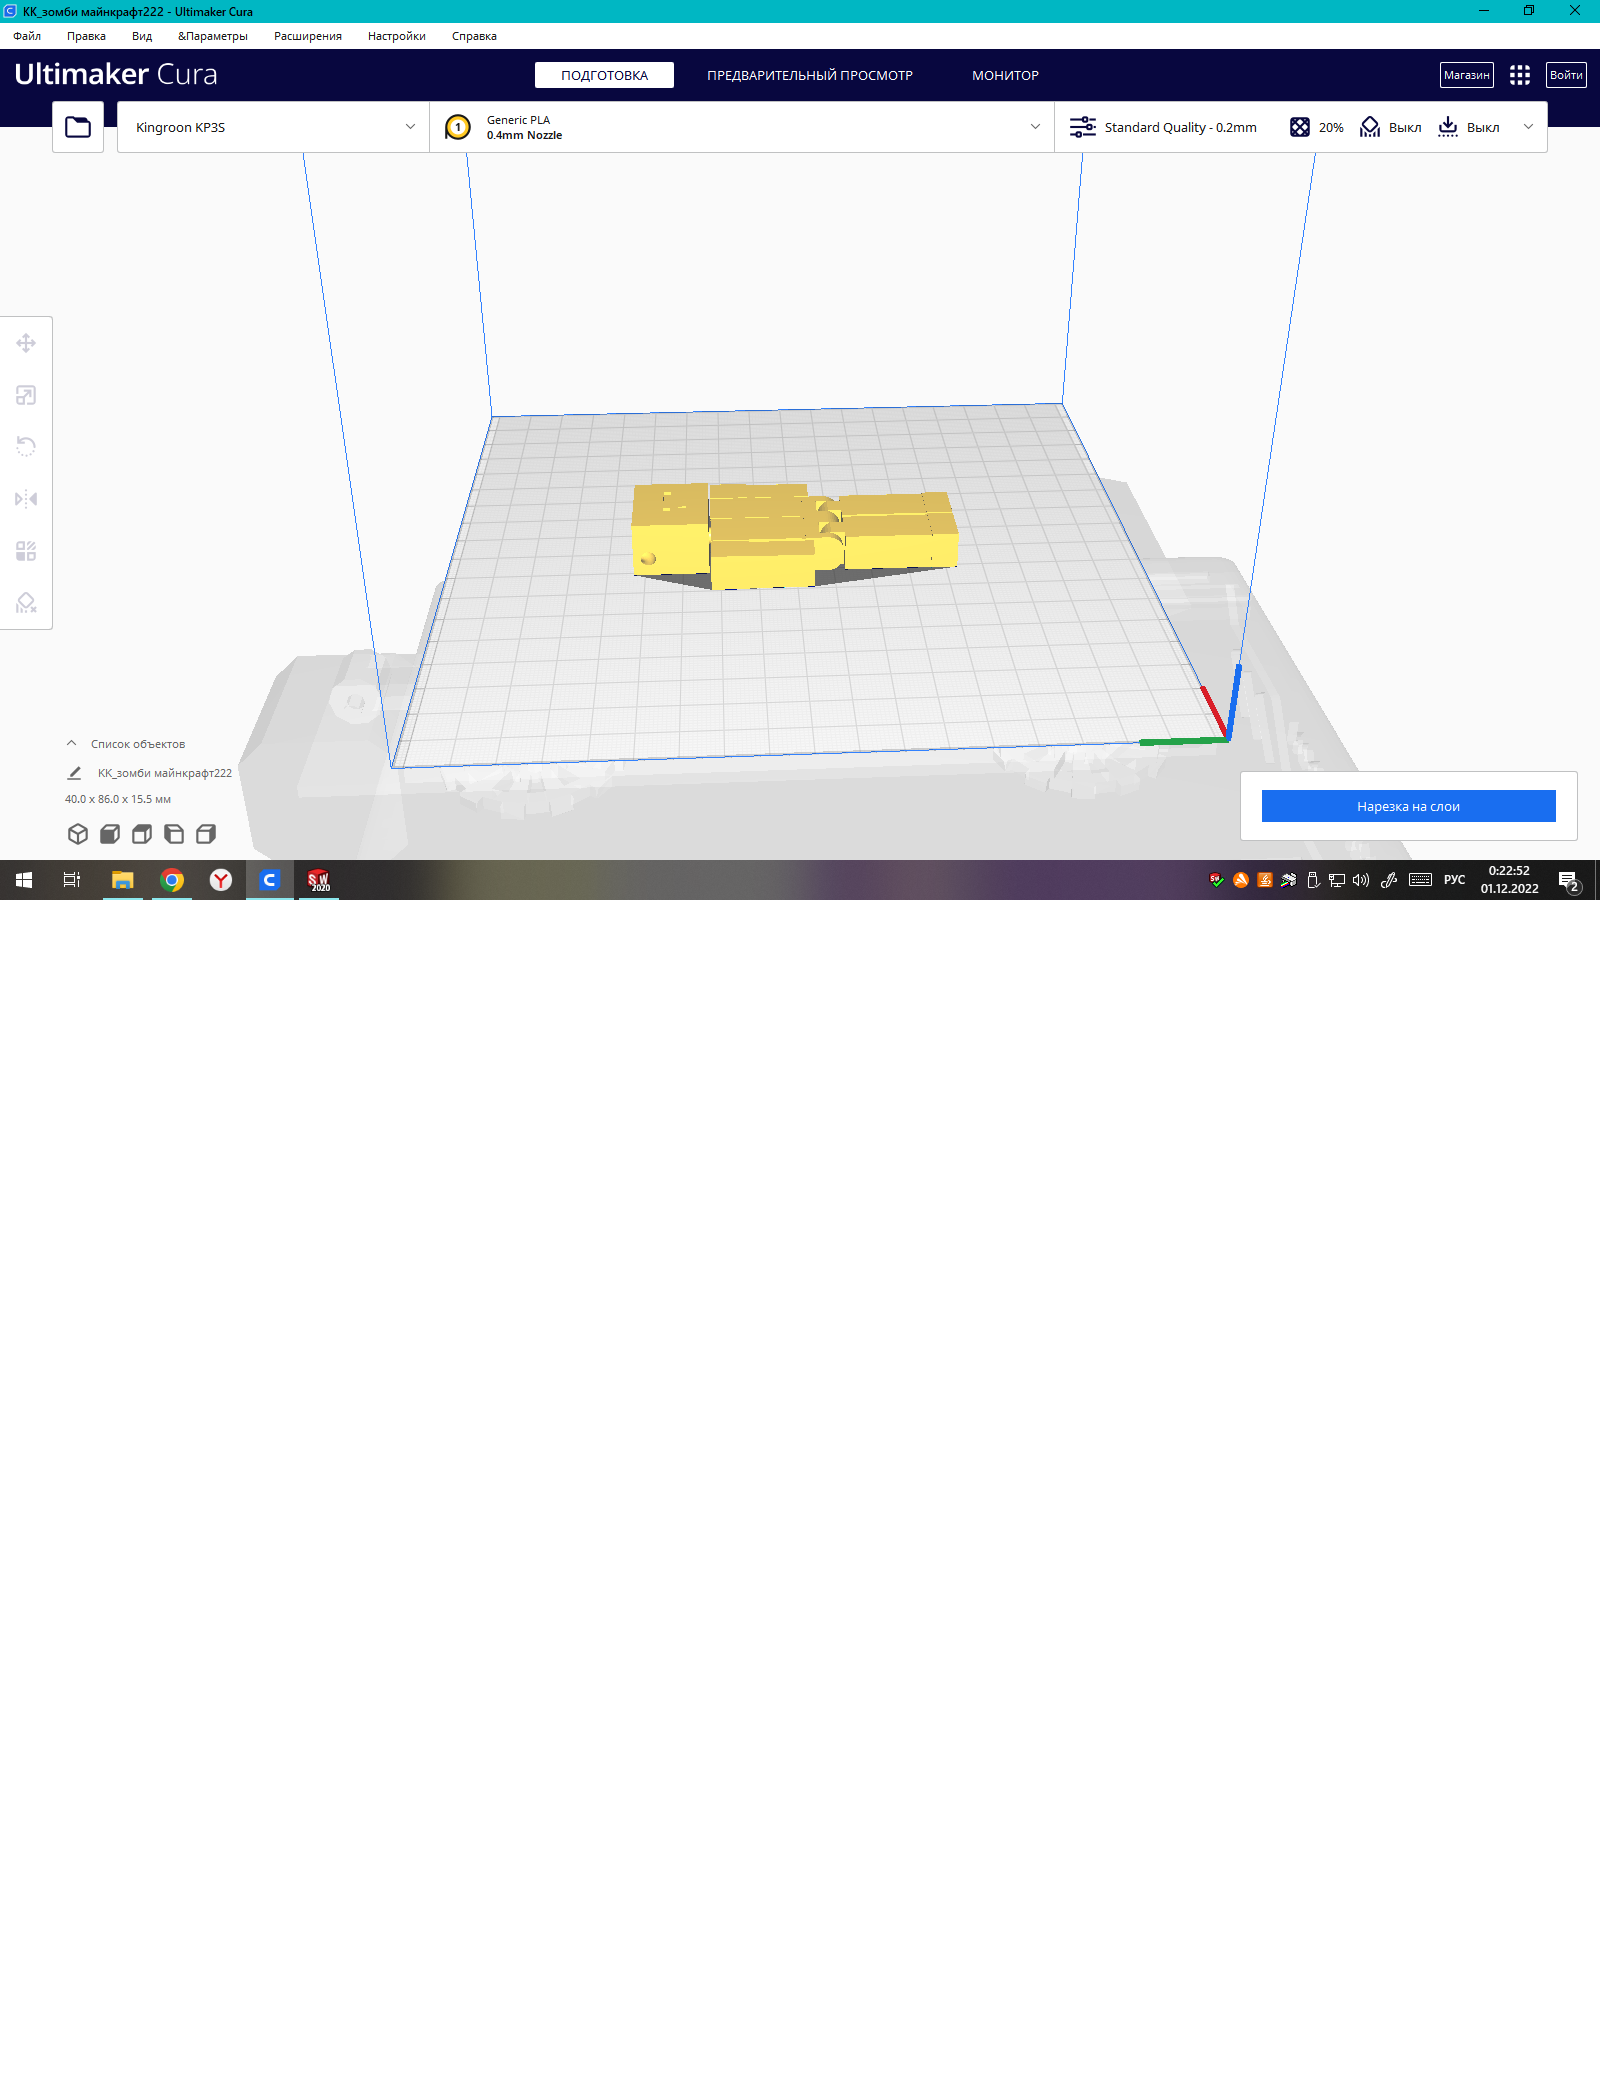
Task: Click the 40.0 x 86.0 x 15.5 мм dimensions text
Action: 118,799
